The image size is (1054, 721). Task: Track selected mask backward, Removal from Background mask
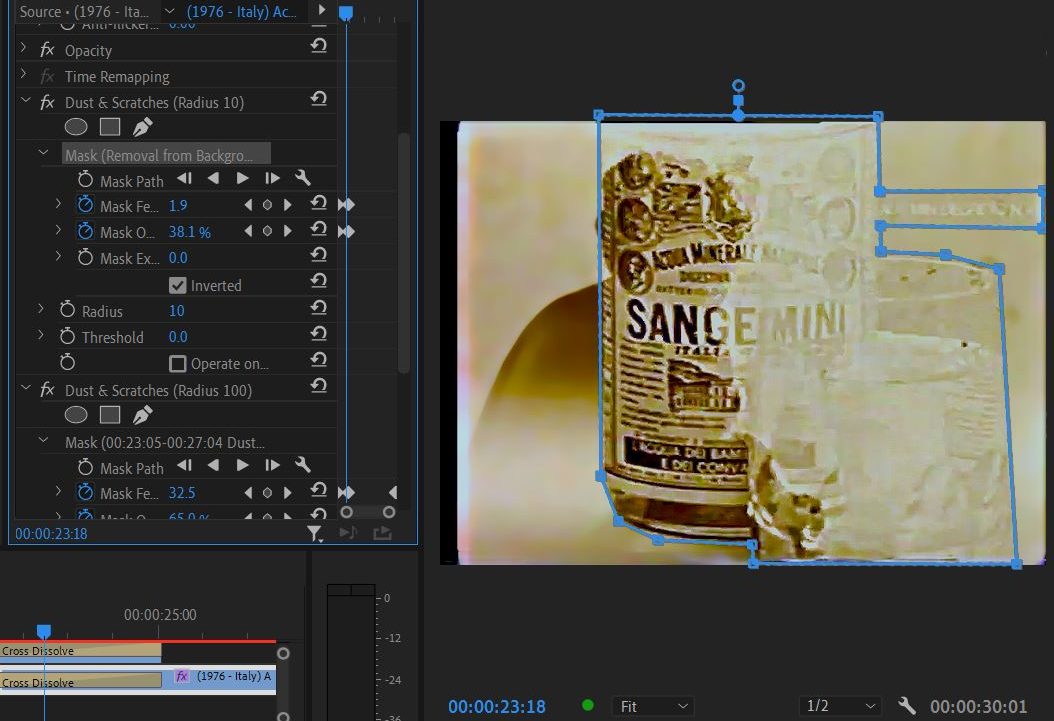[213, 178]
